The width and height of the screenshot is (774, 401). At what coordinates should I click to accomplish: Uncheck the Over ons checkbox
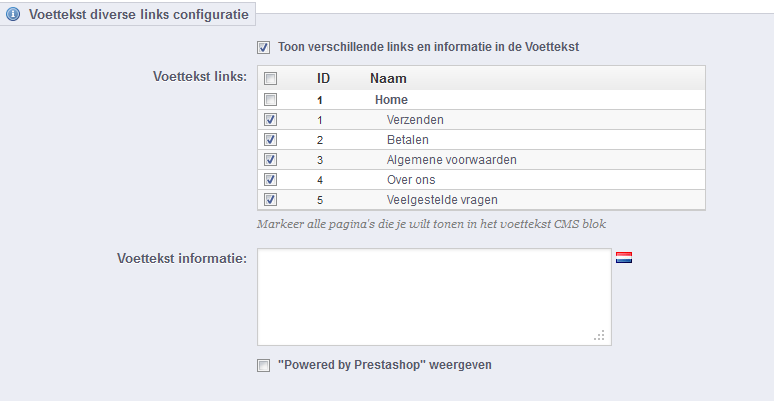[270, 180]
